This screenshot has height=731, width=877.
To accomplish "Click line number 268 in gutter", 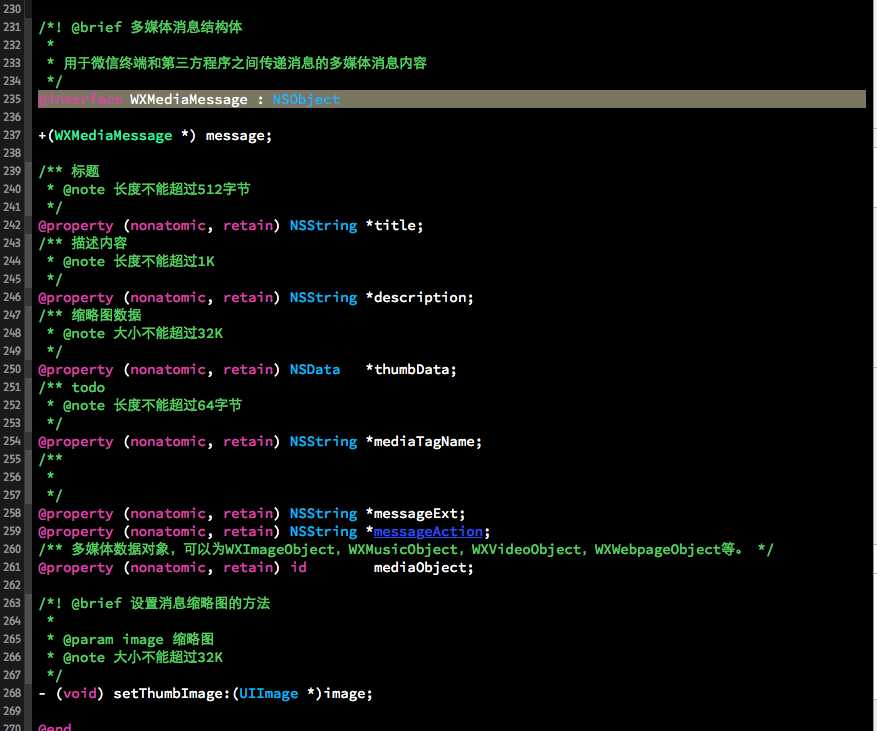I will (12, 693).
